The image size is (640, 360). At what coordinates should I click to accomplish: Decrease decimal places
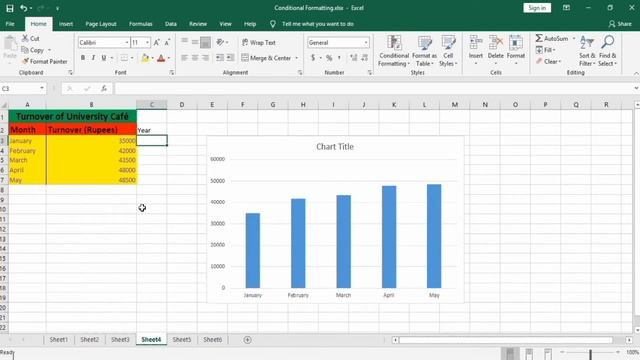(364, 58)
